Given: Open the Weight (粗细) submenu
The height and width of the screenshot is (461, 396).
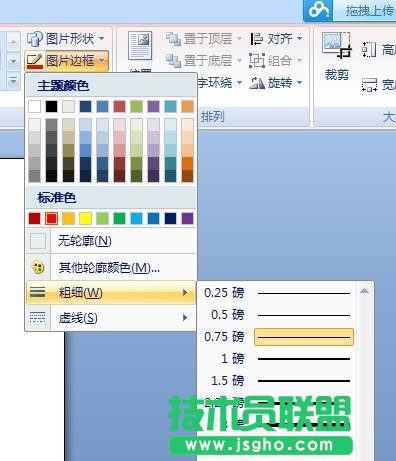Looking at the screenshot, I should (x=111, y=293).
